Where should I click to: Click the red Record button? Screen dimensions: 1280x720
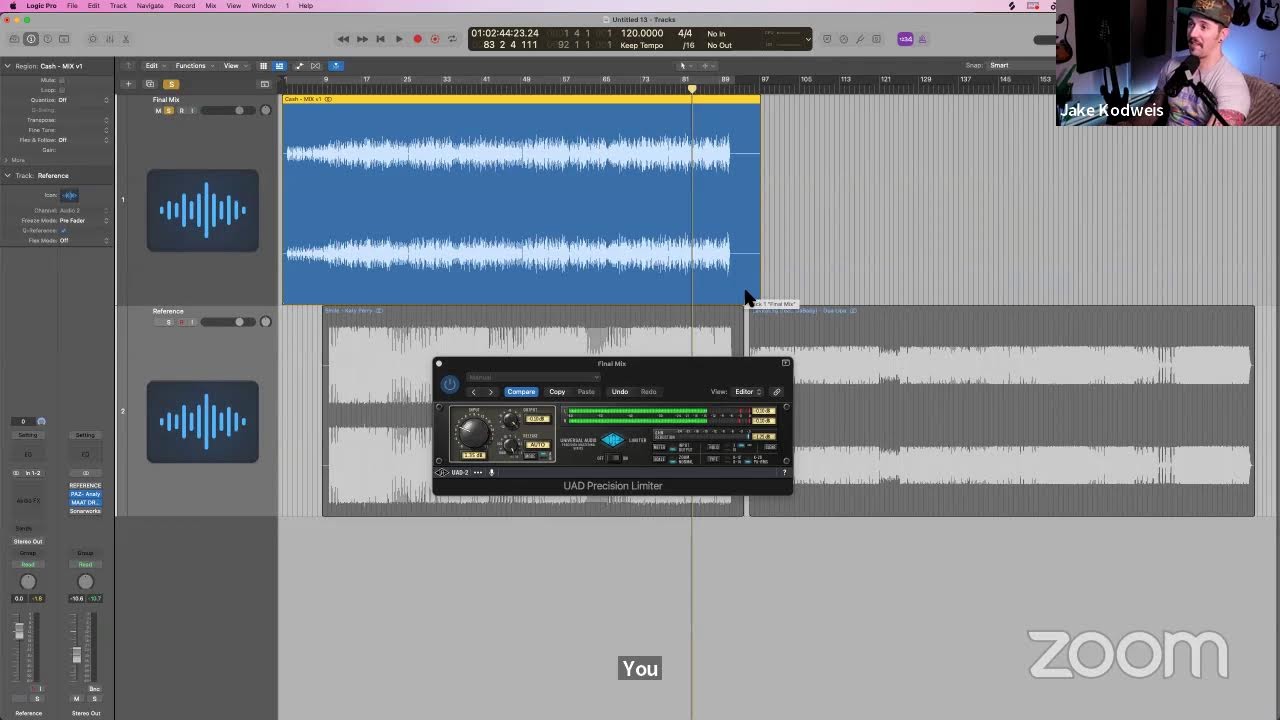[417, 39]
